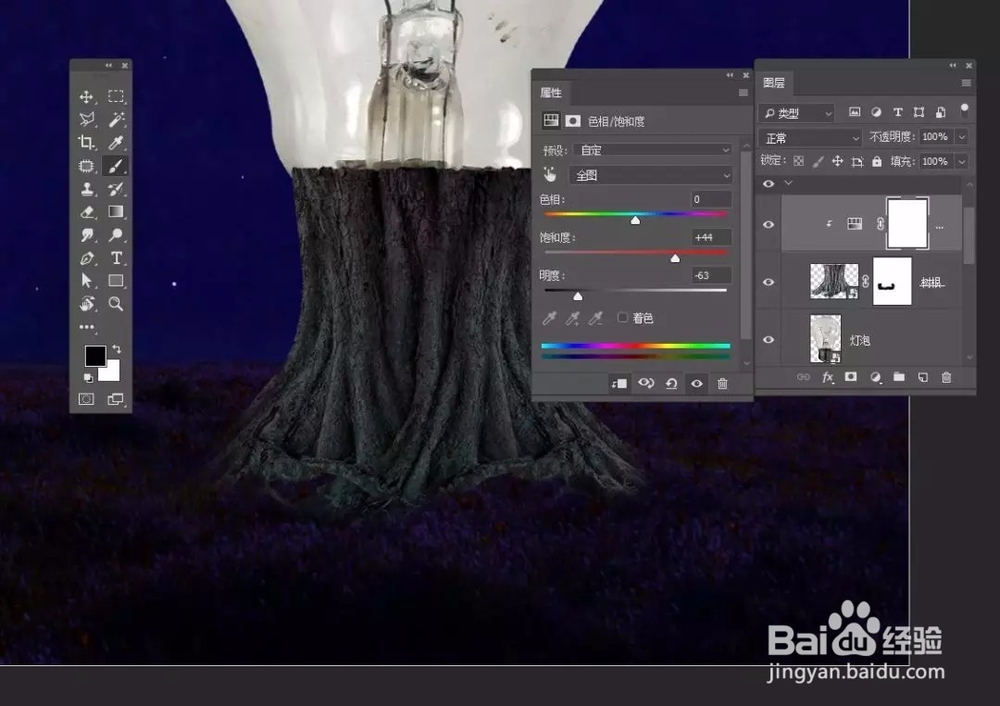Toggle Quick Mask mode
1000x706 pixels.
tap(86, 399)
